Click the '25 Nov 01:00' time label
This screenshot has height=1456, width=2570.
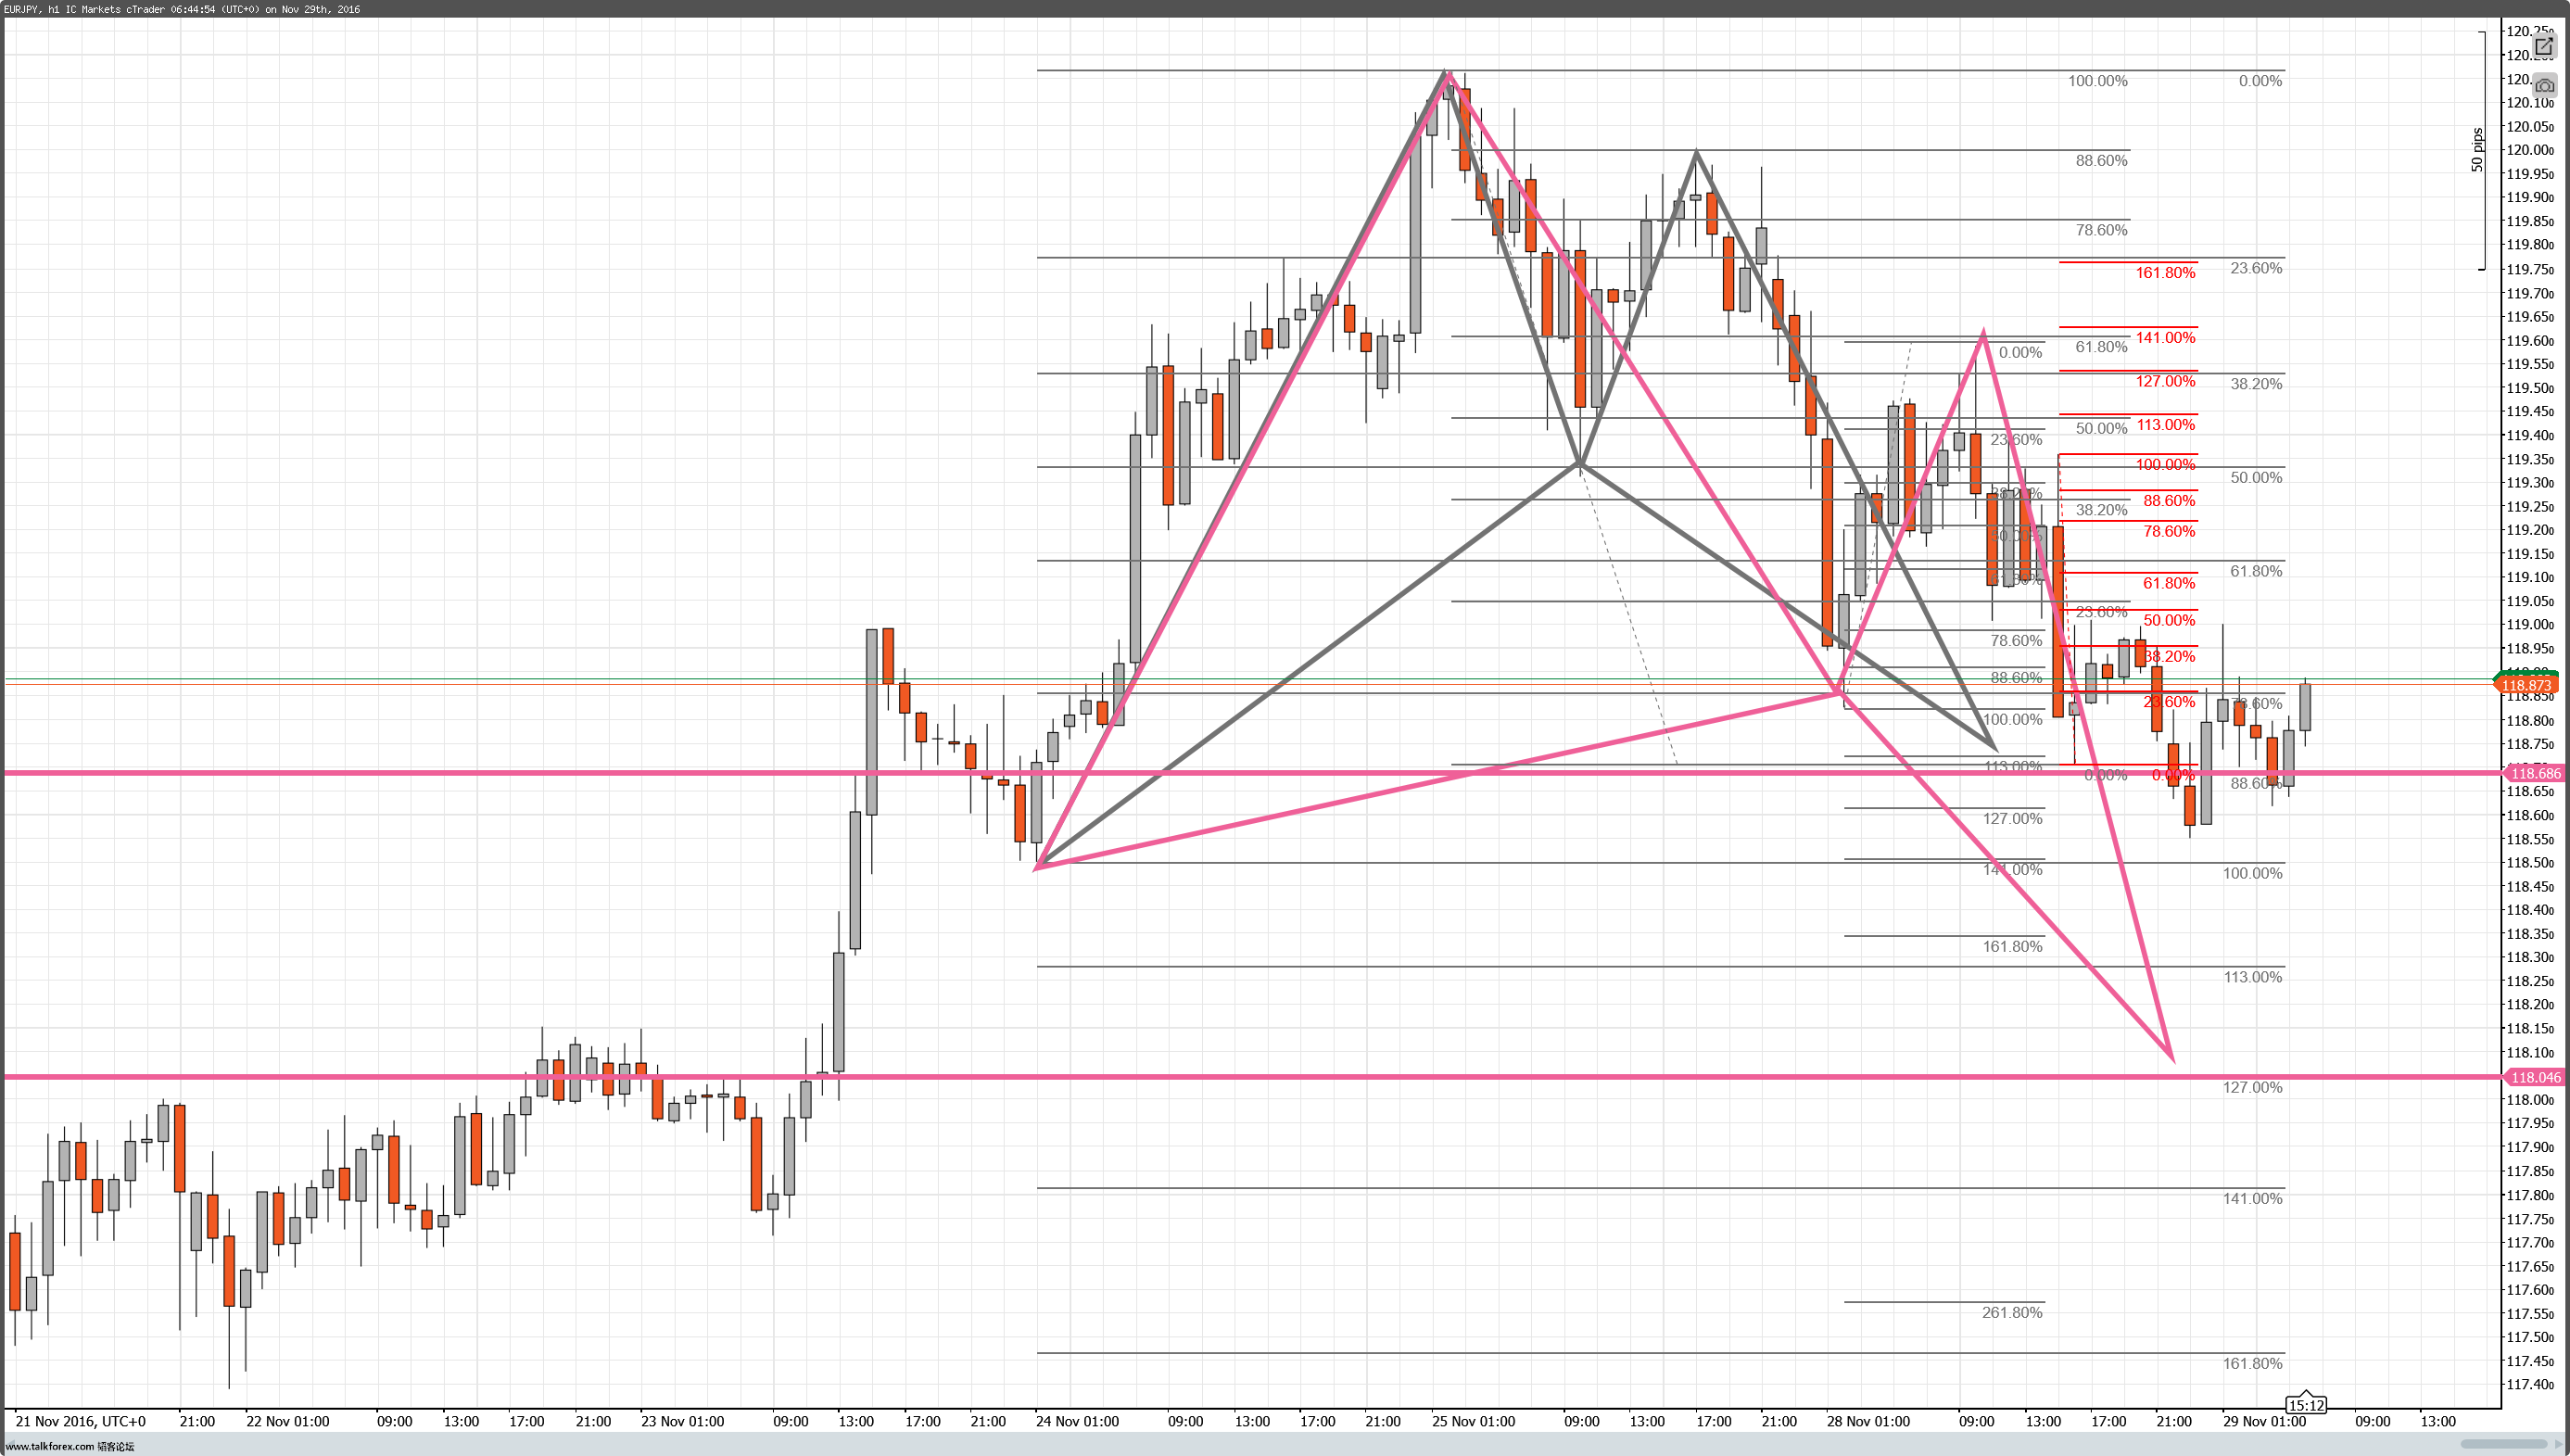point(1473,1421)
